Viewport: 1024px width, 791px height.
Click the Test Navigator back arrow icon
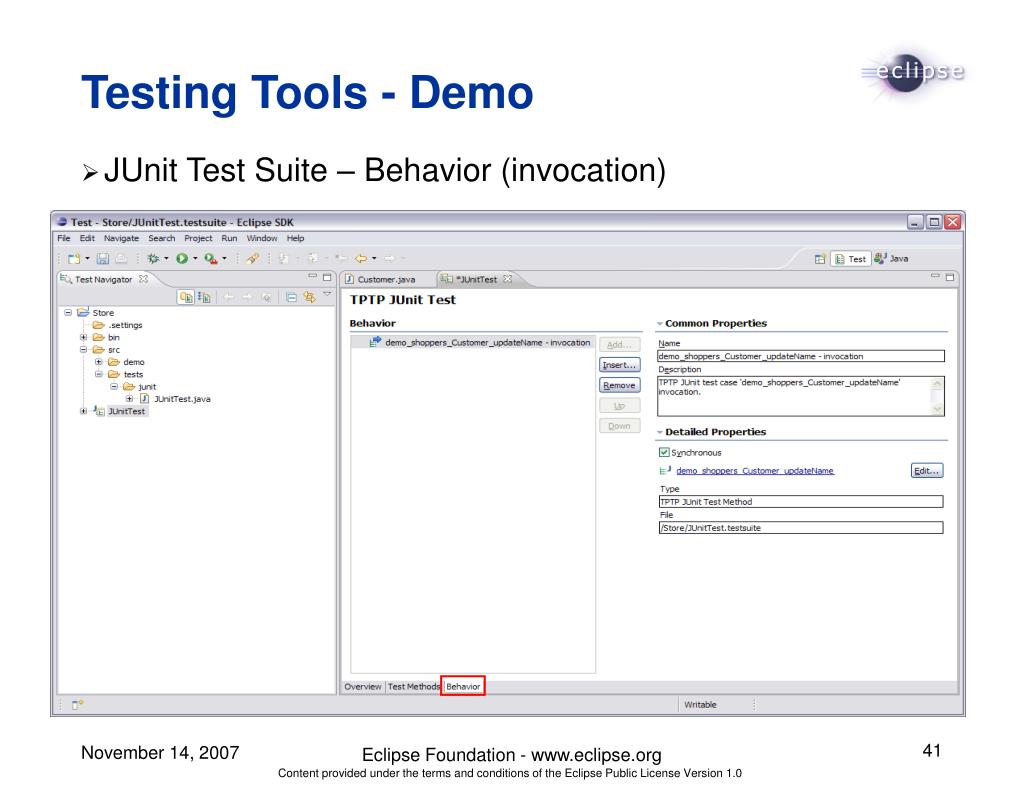229,297
